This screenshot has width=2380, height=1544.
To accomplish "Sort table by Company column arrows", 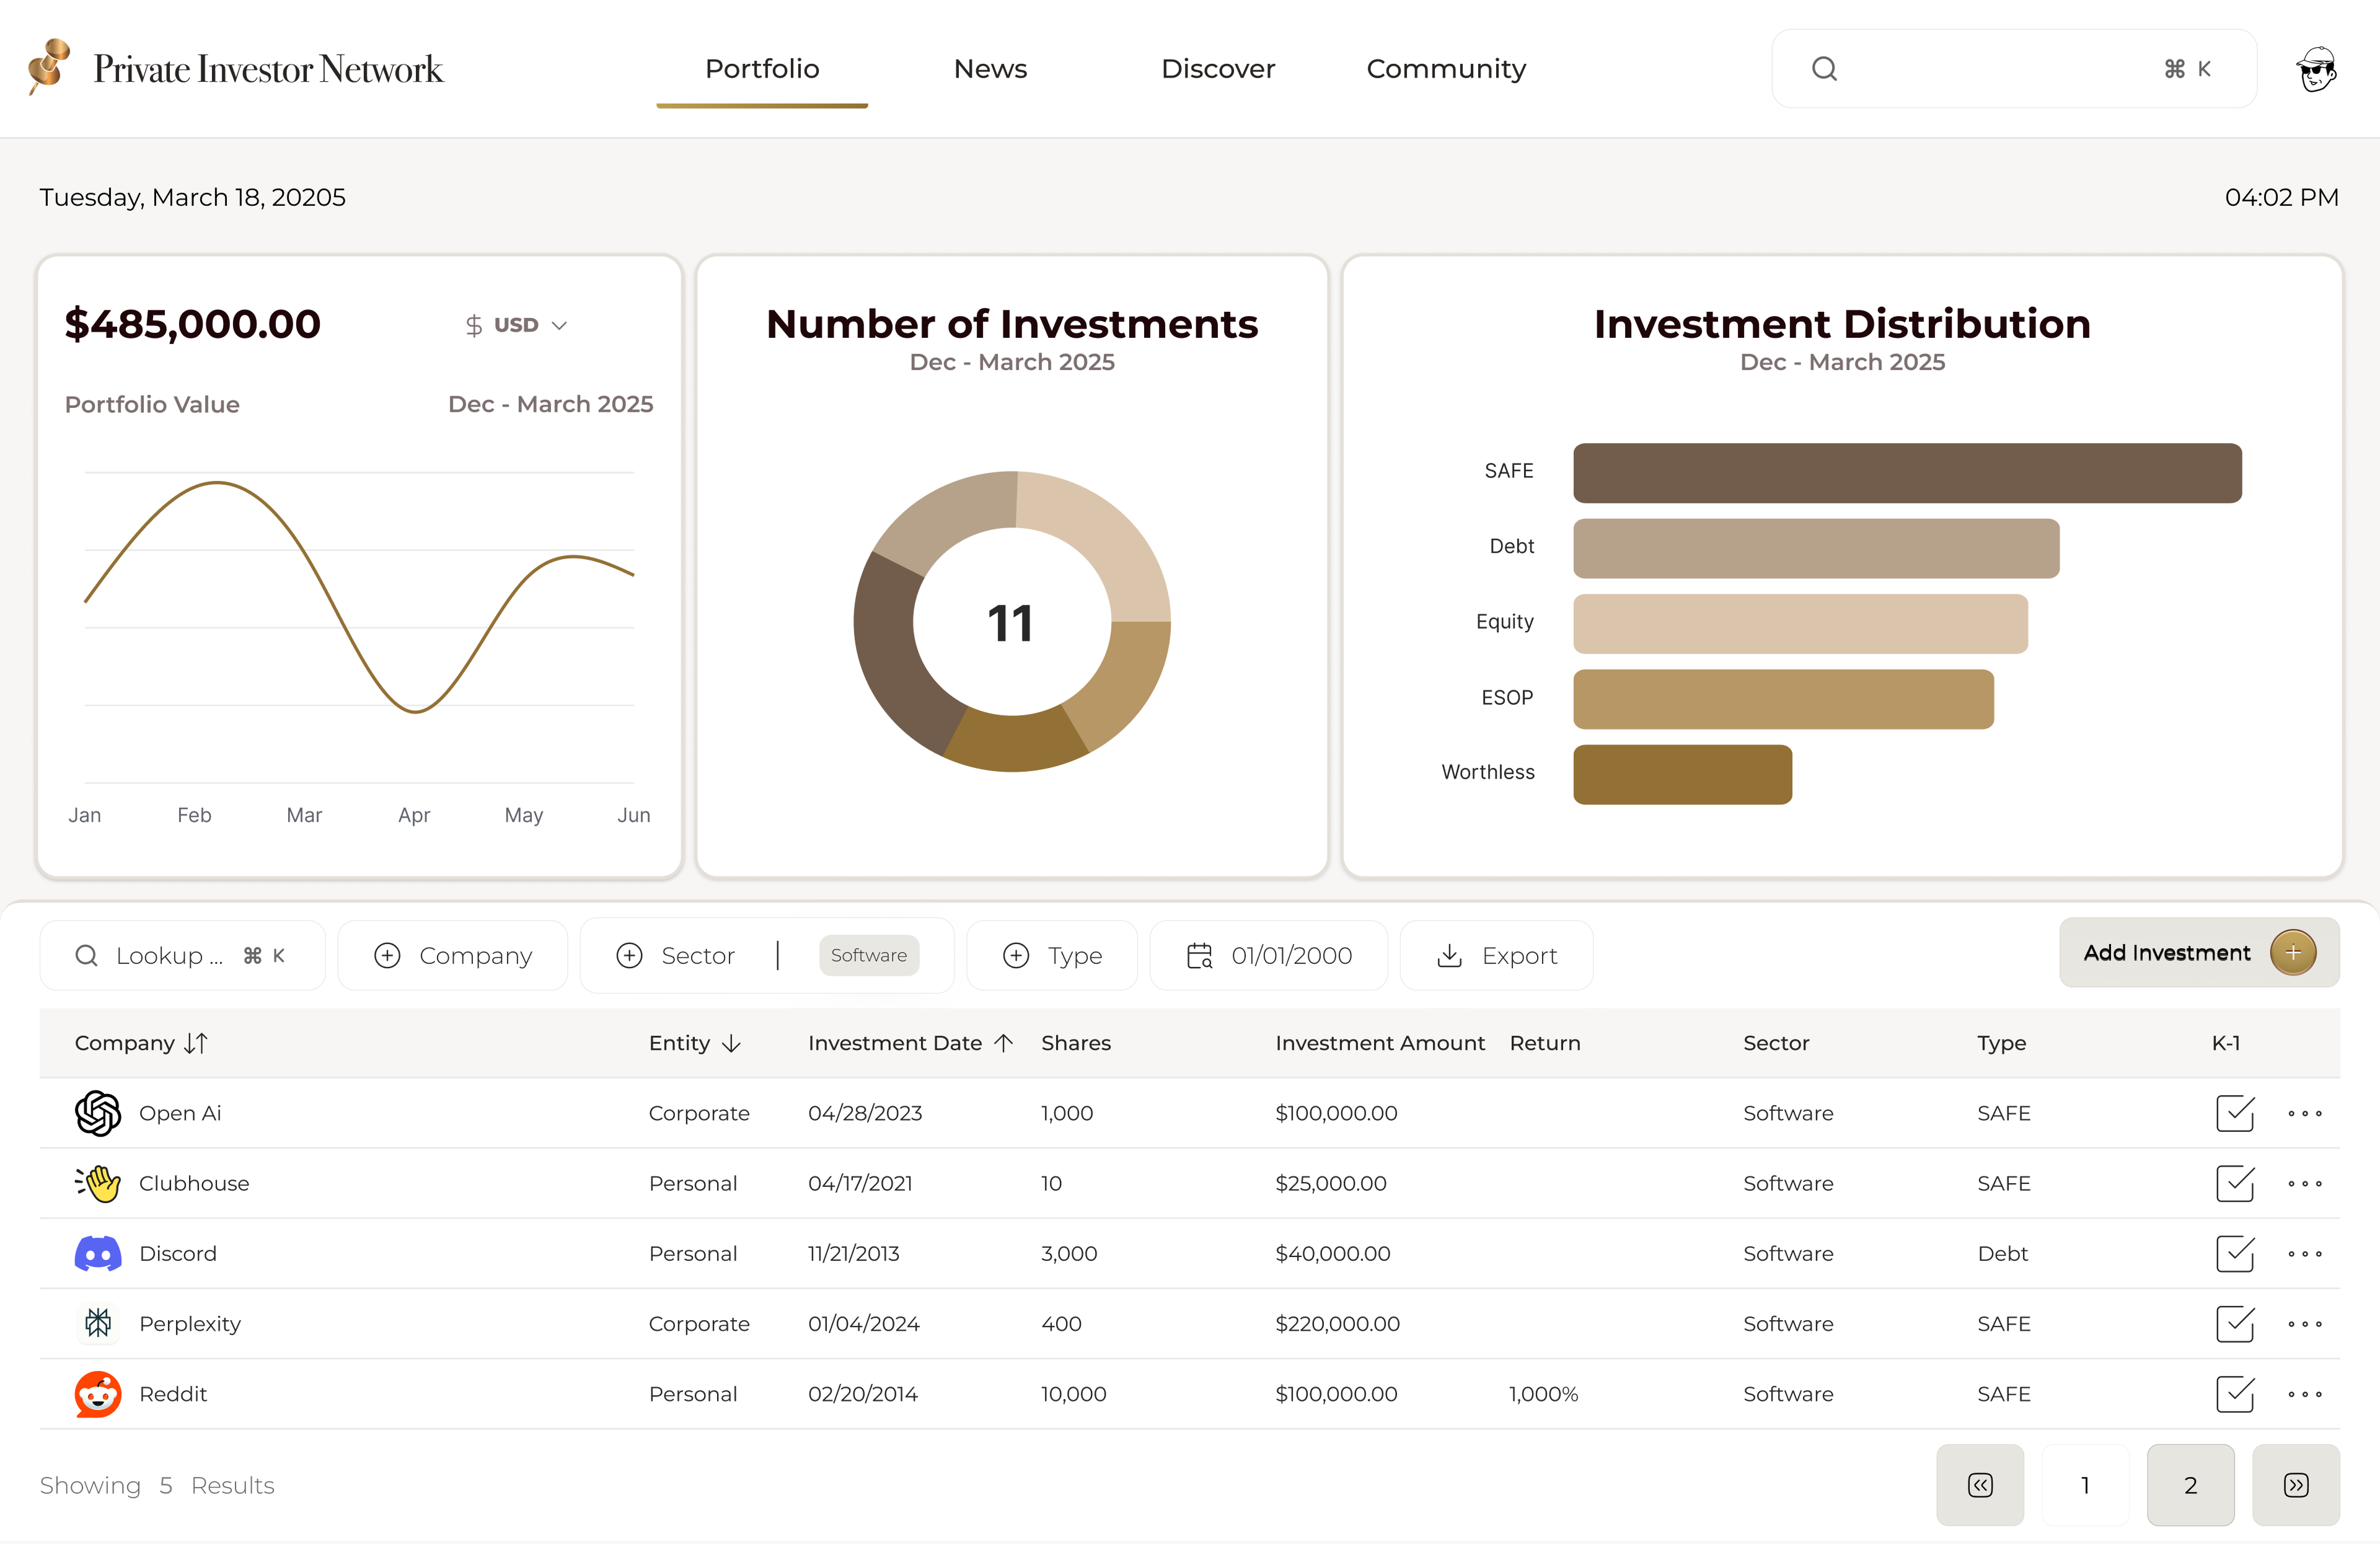I will pyautogui.click(x=196, y=1043).
